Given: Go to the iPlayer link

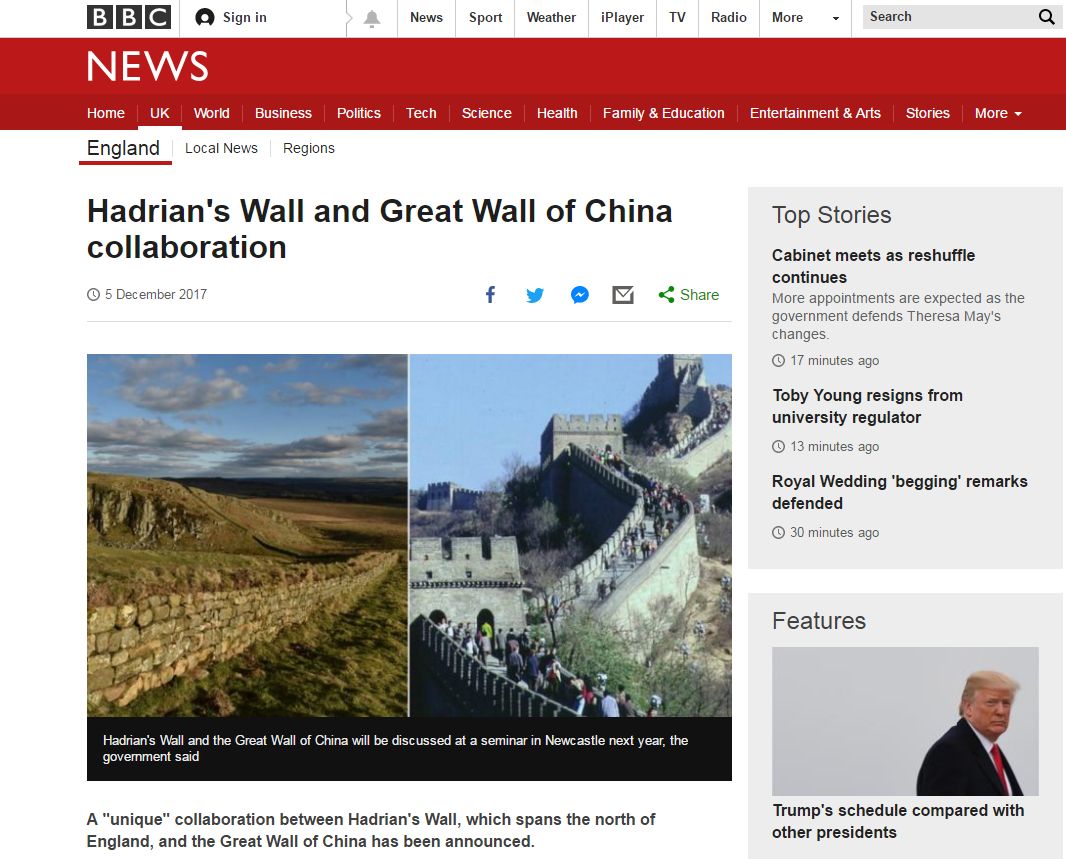Looking at the screenshot, I should (x=622, y=18).
